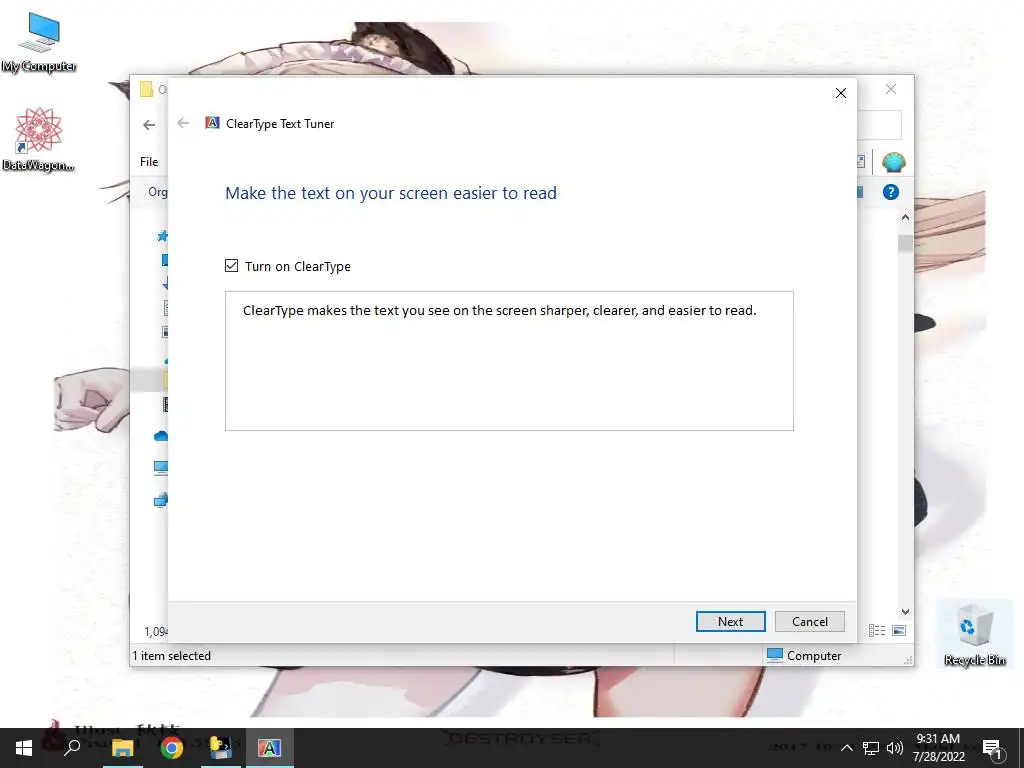Close the background Explorer window

click(891, 89)
